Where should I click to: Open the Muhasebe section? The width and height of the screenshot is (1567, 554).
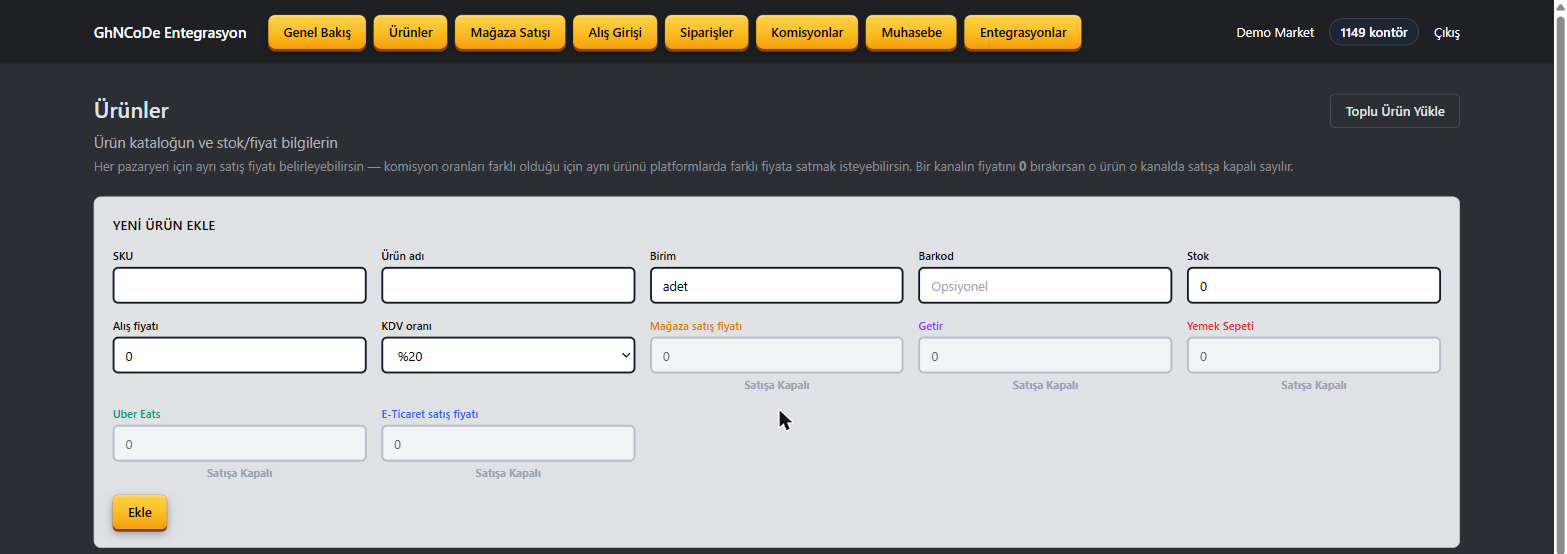(x=911, y=32)
